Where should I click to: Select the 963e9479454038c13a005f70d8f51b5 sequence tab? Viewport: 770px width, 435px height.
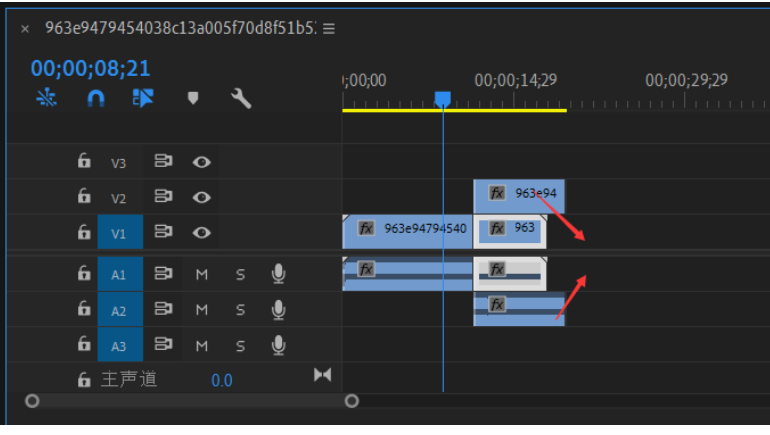pos(181,28)
